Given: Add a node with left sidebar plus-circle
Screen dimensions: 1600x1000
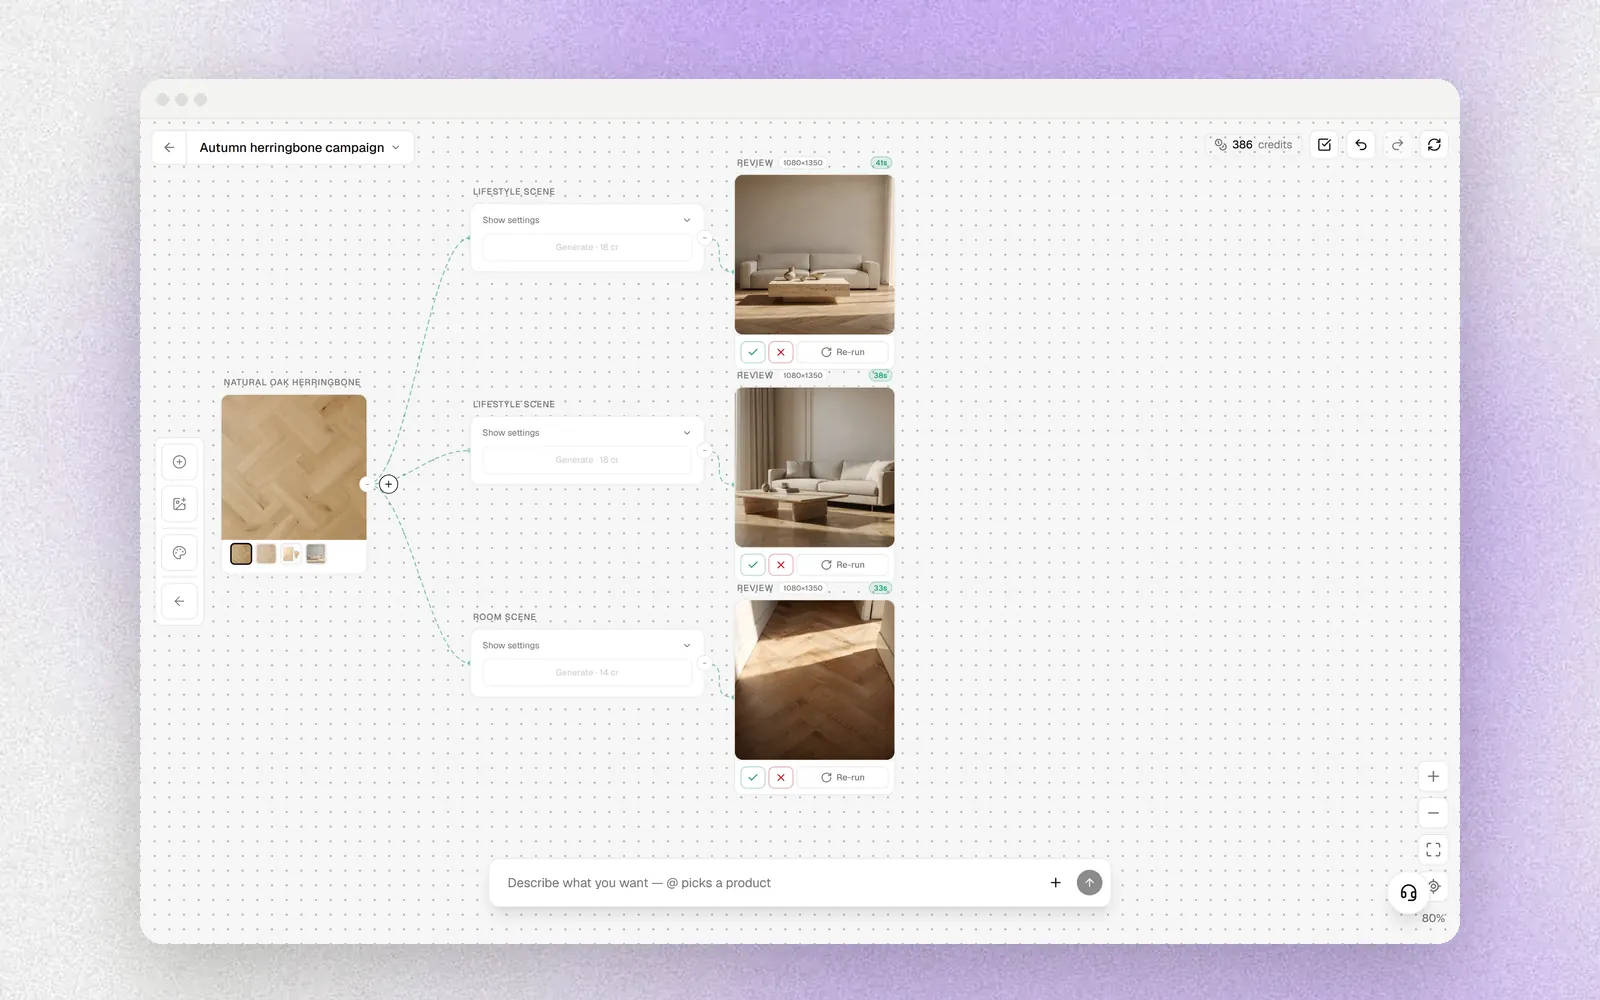Looking at the screenshot, I should pos(180,462).
